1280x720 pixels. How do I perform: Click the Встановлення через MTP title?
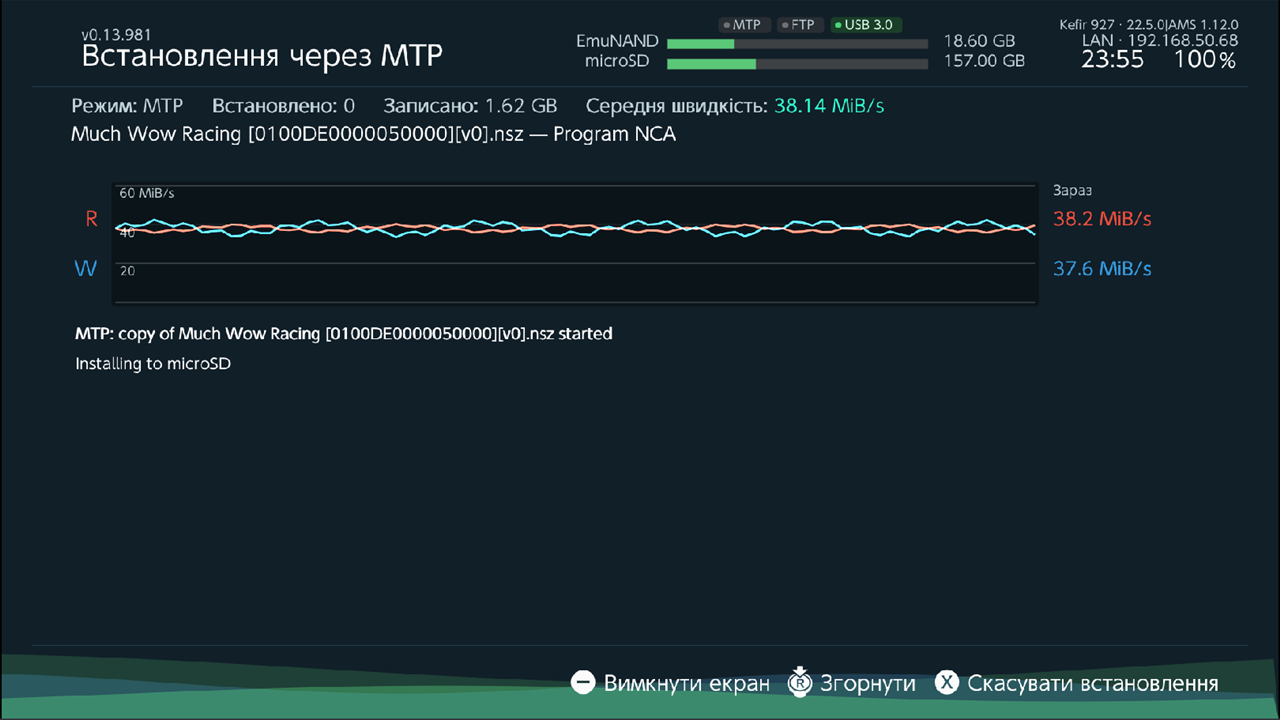(262, 56)
